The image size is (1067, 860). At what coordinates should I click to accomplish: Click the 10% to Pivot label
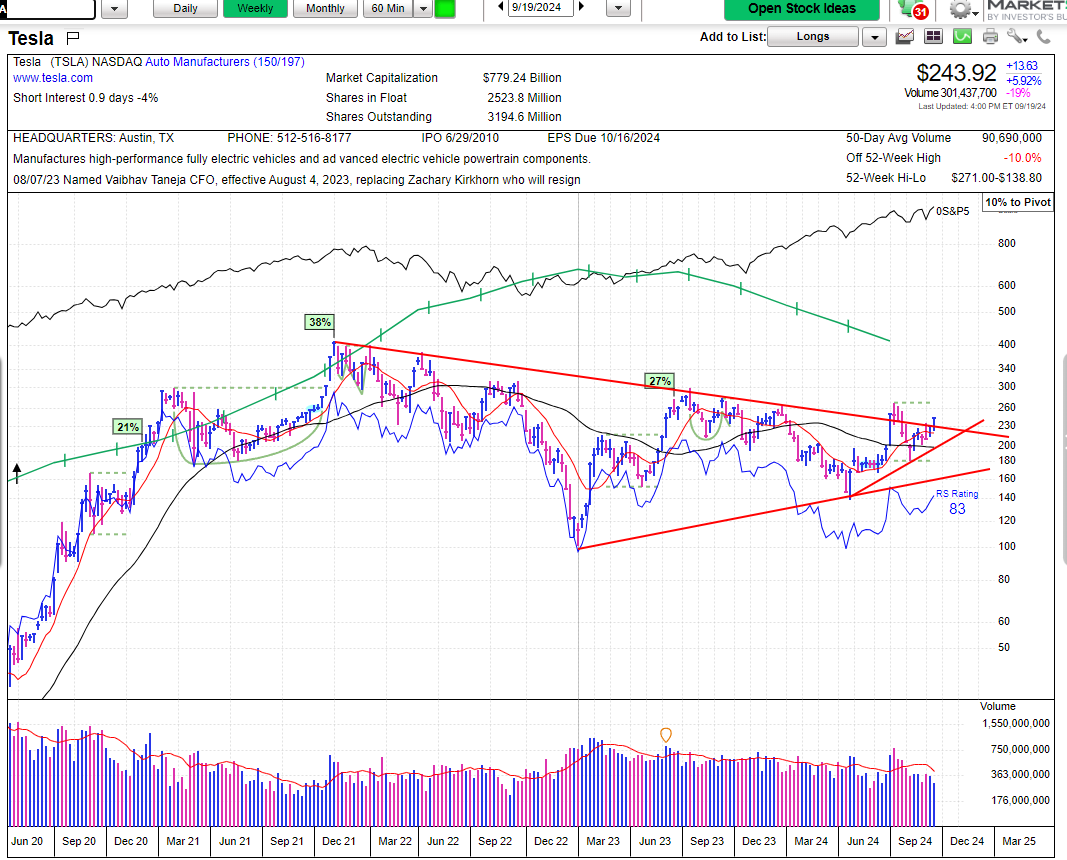pyautogui.click(x=1018, y=202)
